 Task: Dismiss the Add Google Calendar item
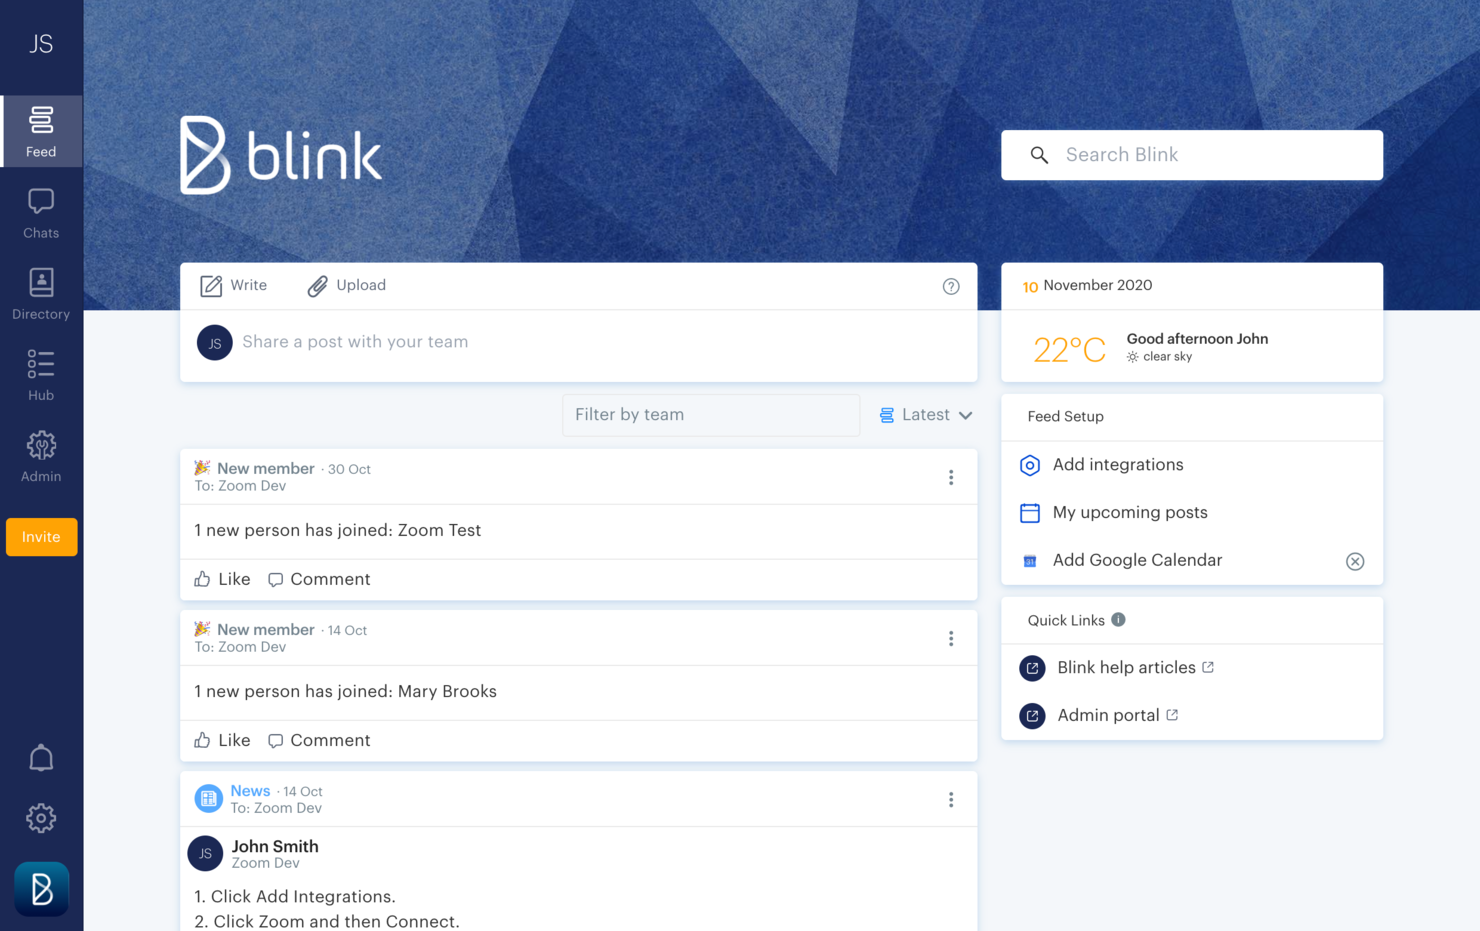tap(1355, 562)
